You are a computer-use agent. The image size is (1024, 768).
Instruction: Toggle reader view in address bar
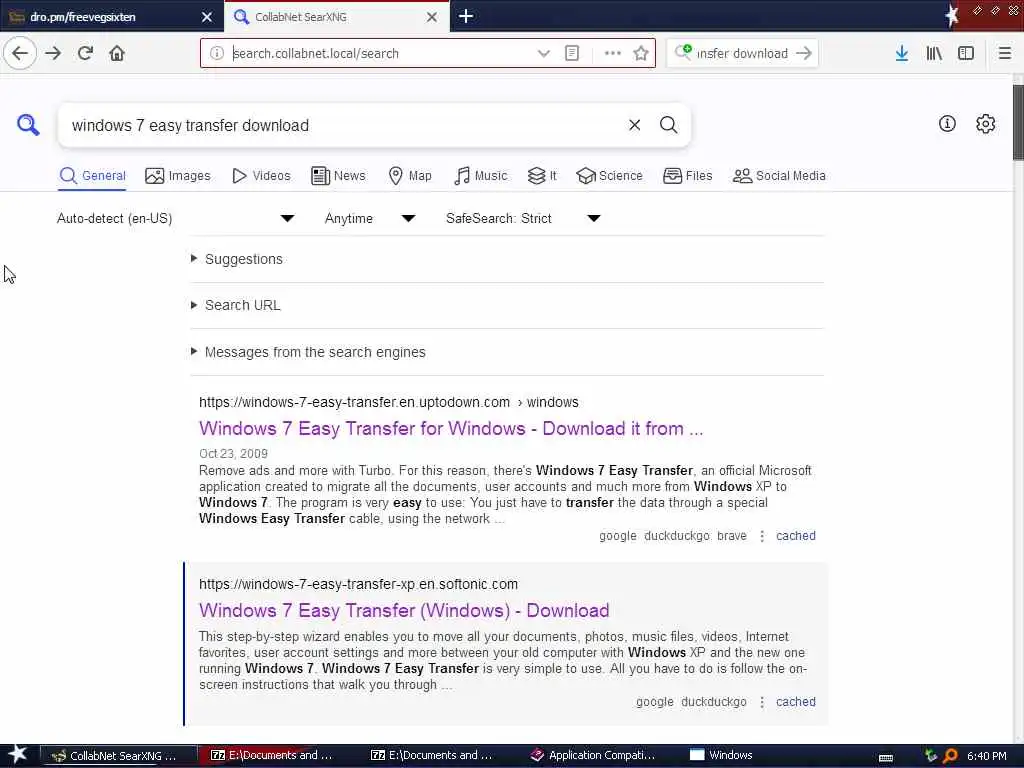(x=571, y=54)
